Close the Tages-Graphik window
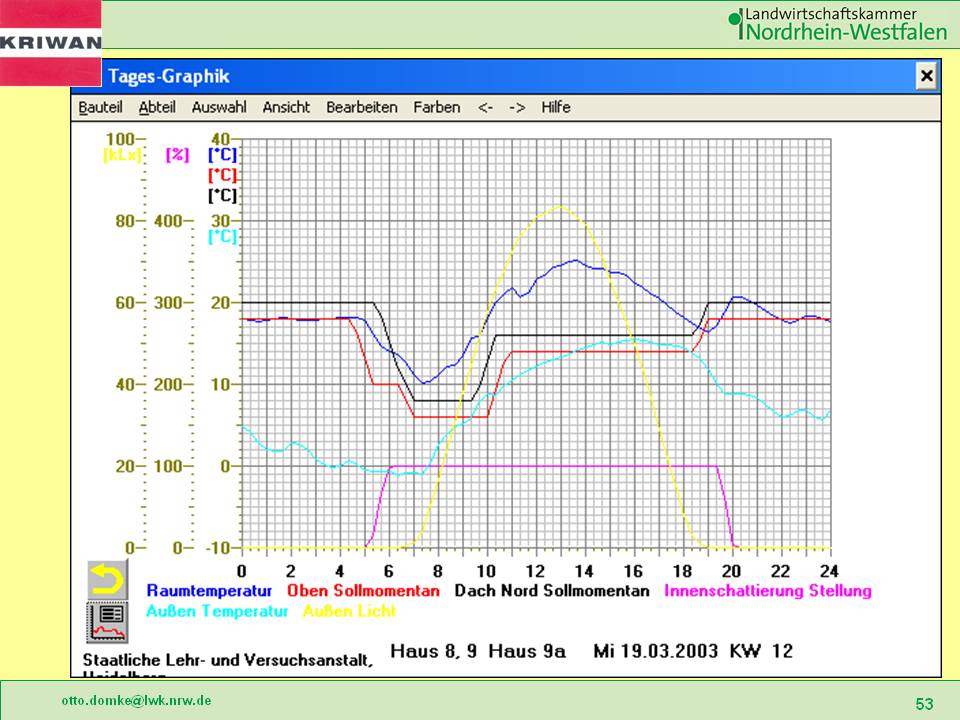The height and width of the screenshot is (720, 960). pyautogui.click(x=926, y=76)
